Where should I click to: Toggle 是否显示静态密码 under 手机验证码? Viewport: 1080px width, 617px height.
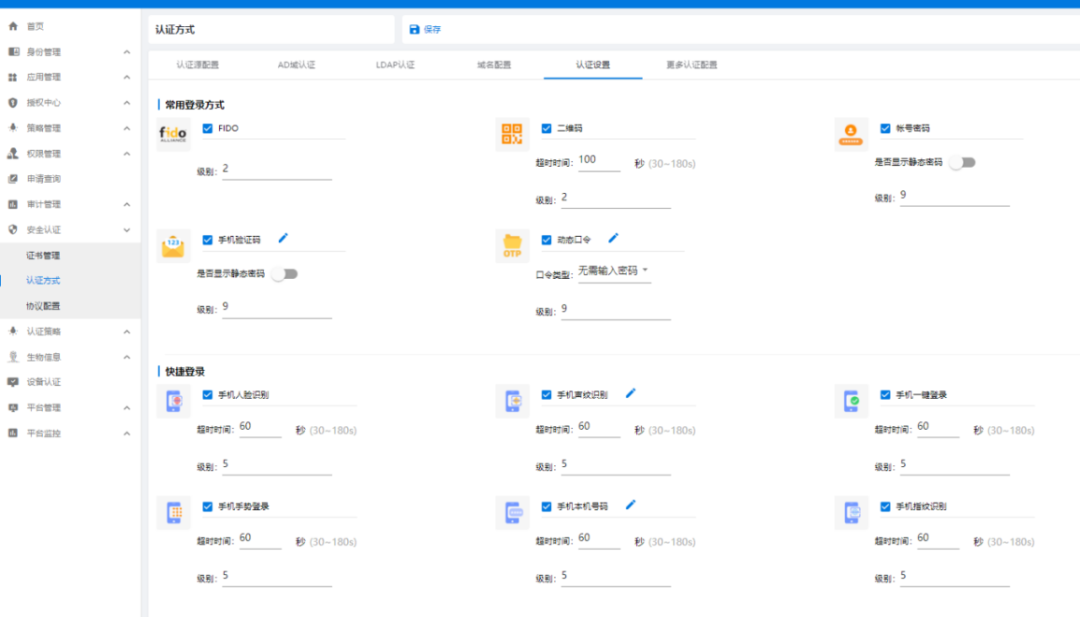tap(286, 272)
